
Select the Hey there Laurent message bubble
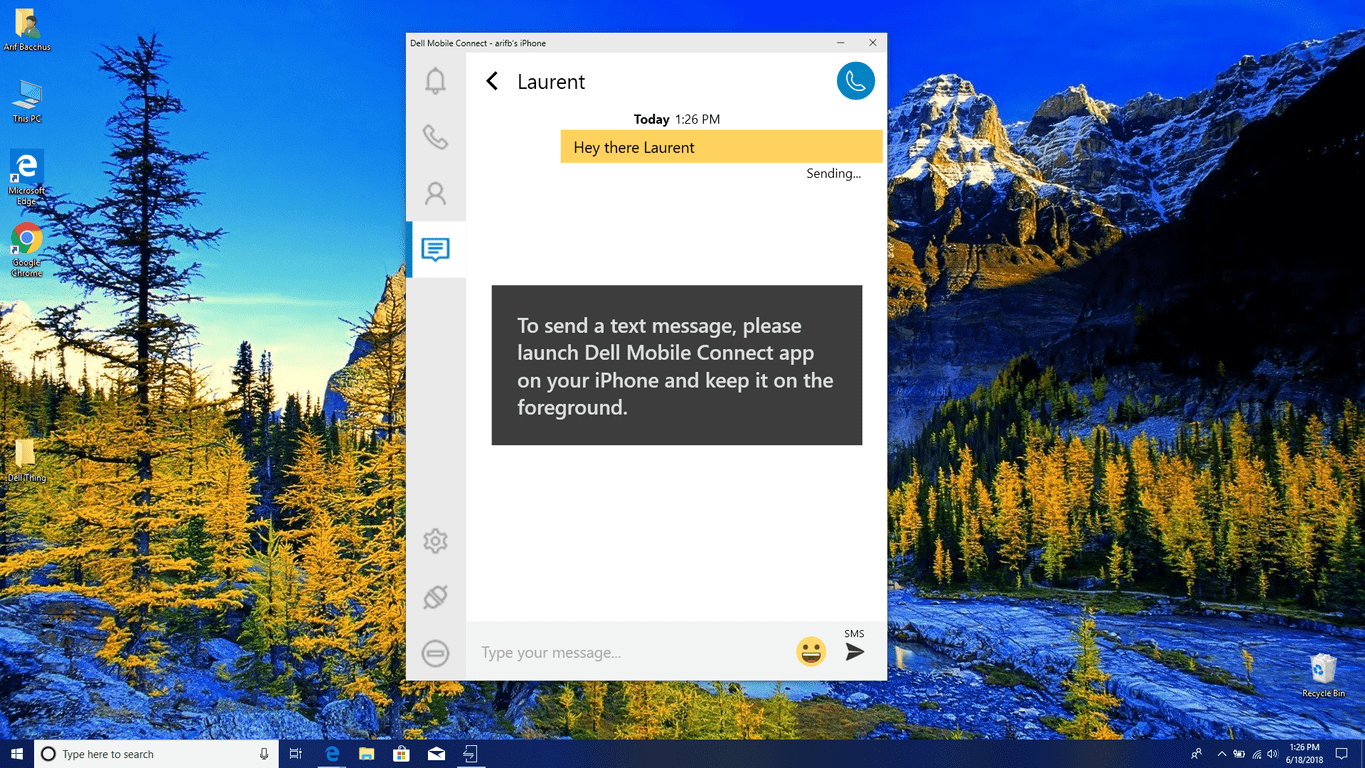click(720, 147)
